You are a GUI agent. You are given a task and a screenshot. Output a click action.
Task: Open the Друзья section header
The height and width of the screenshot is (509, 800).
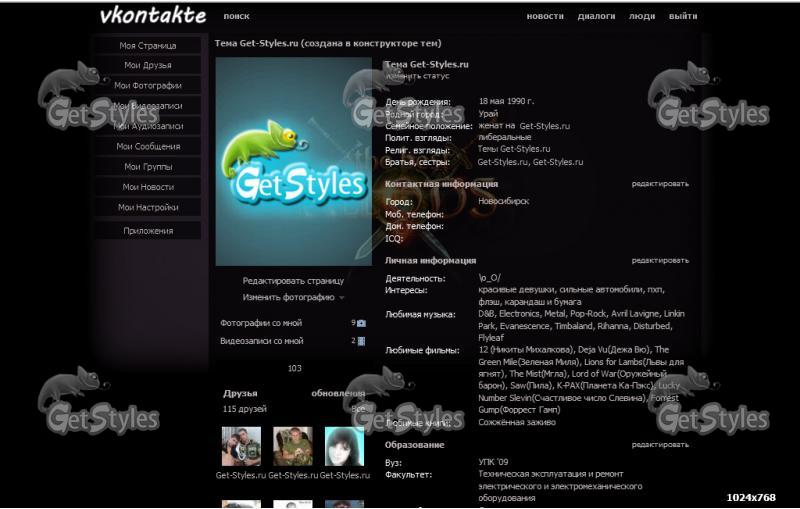240,393
